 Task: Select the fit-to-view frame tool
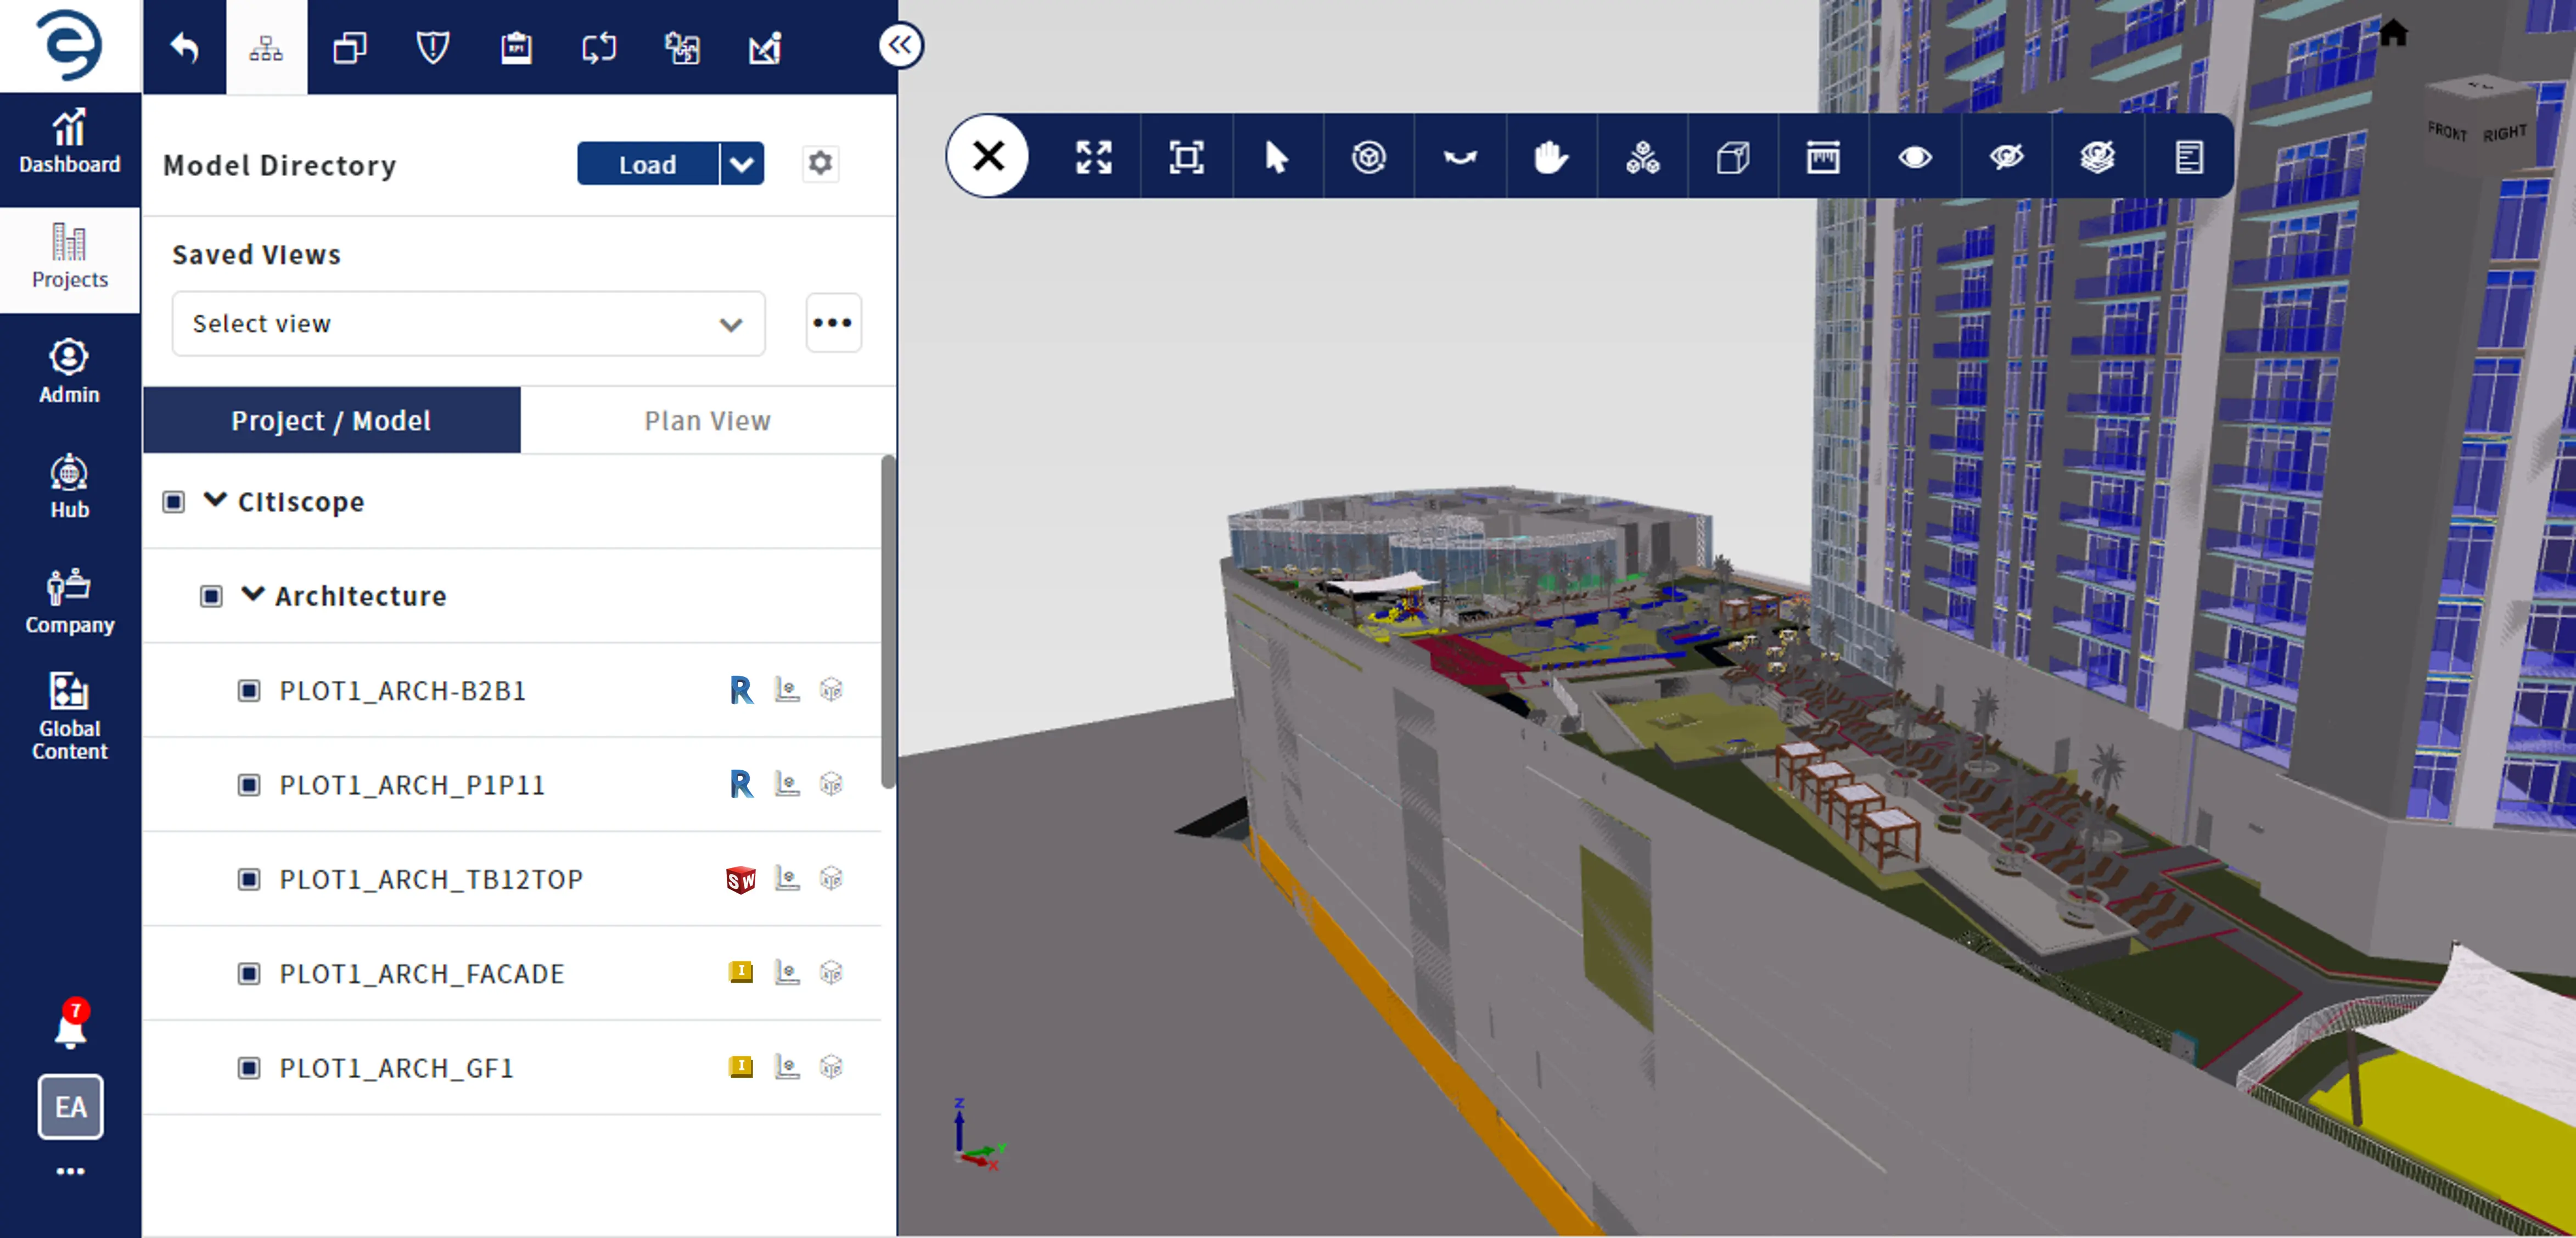(1186, 157)
